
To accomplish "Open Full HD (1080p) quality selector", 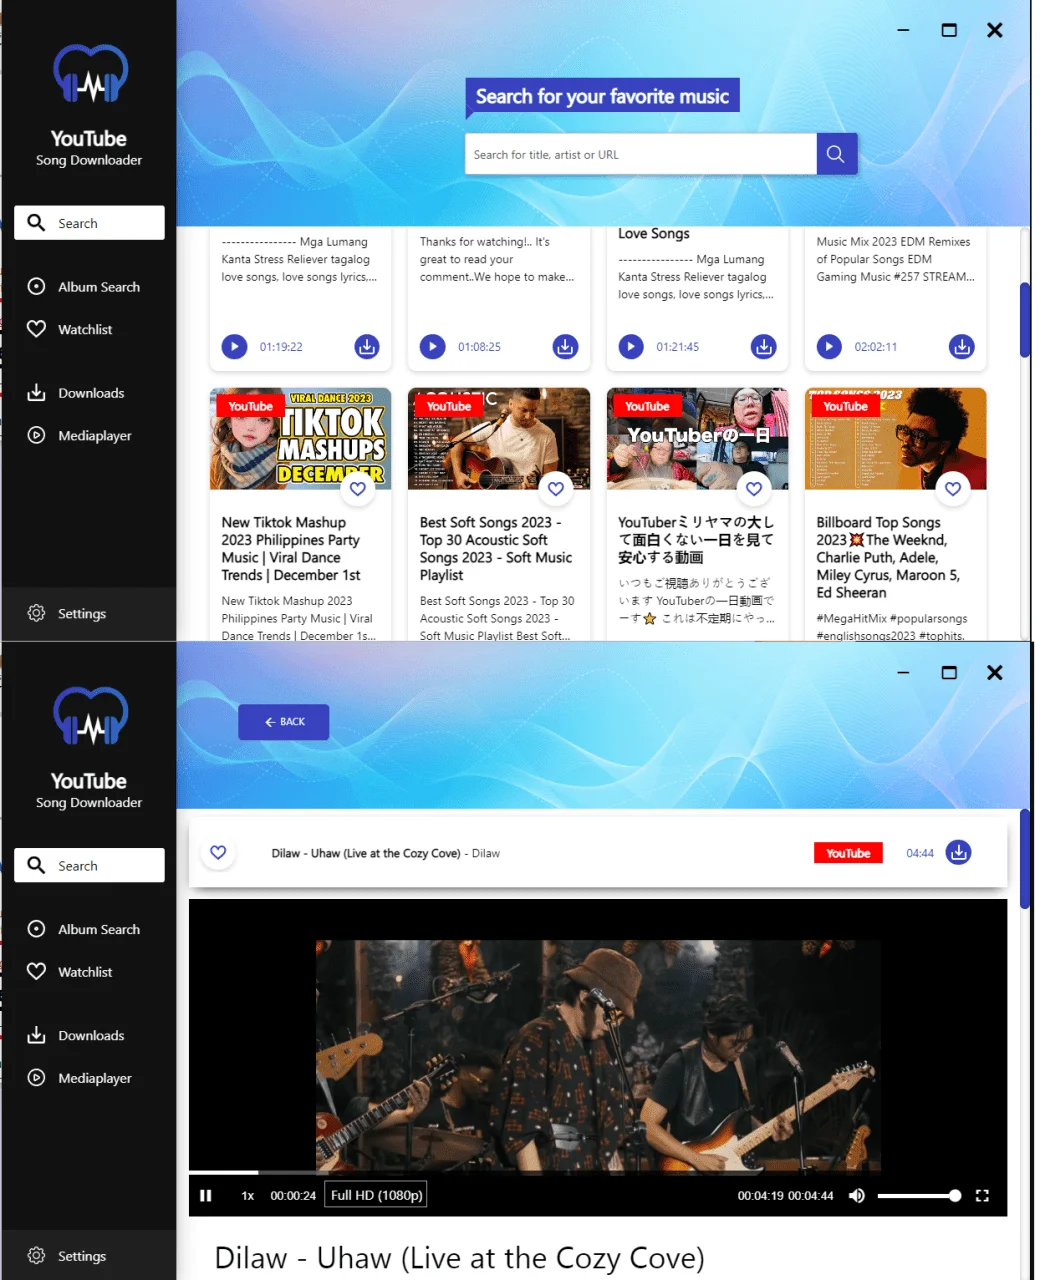I will (x=376, y=1195).
